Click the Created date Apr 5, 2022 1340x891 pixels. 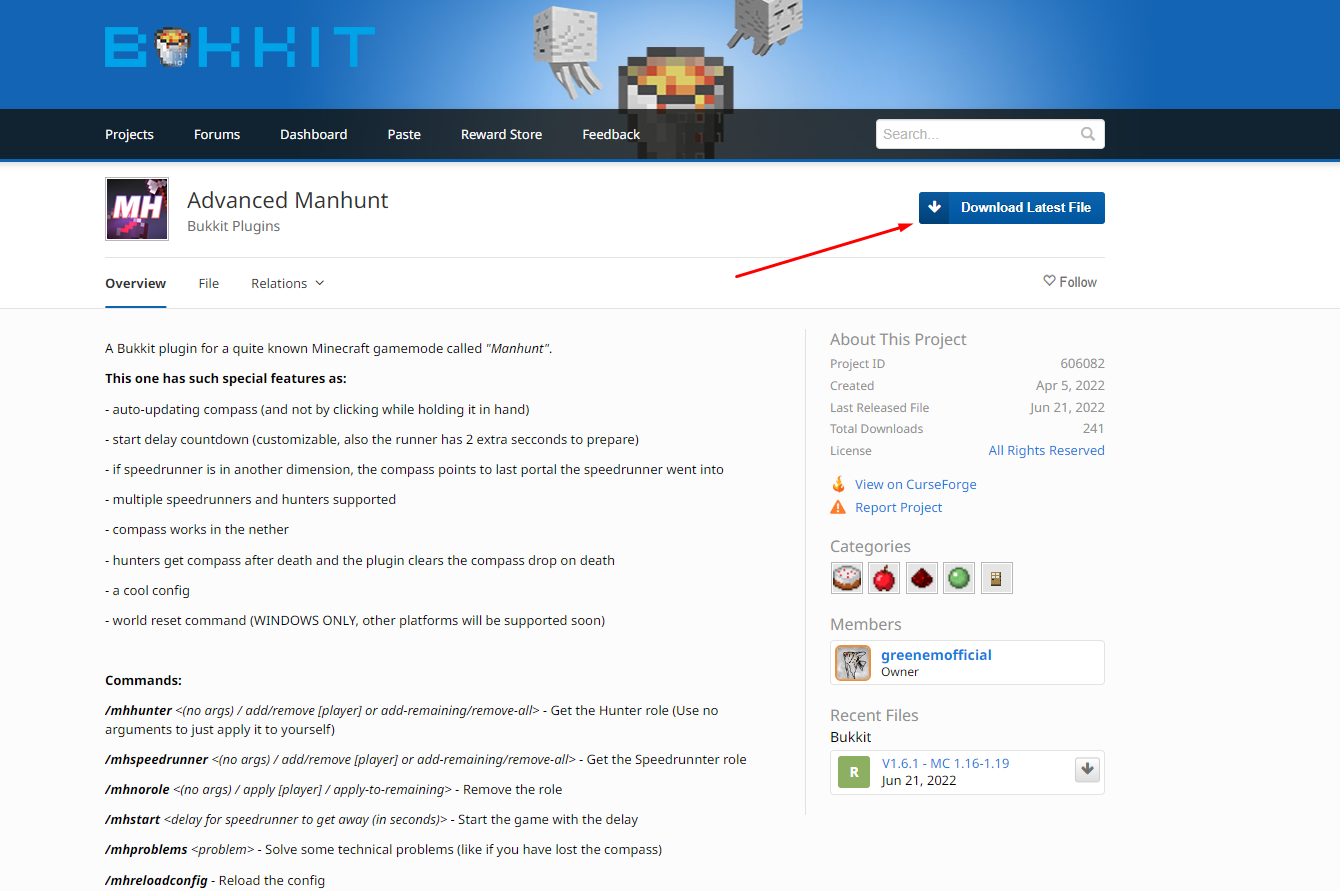1070,386
